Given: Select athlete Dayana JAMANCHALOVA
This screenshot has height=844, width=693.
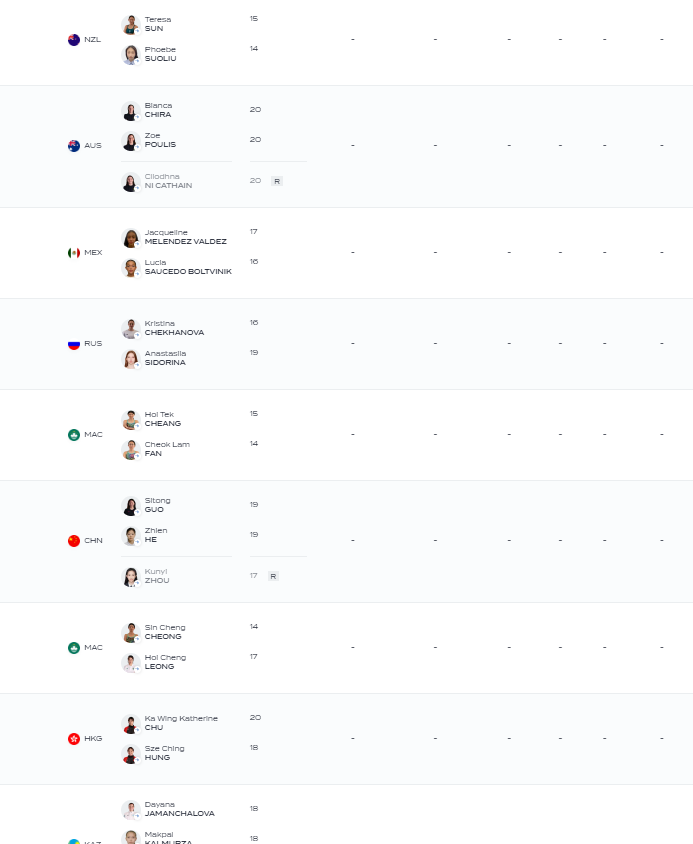Looking at the screenshot, I should [179, 810].
